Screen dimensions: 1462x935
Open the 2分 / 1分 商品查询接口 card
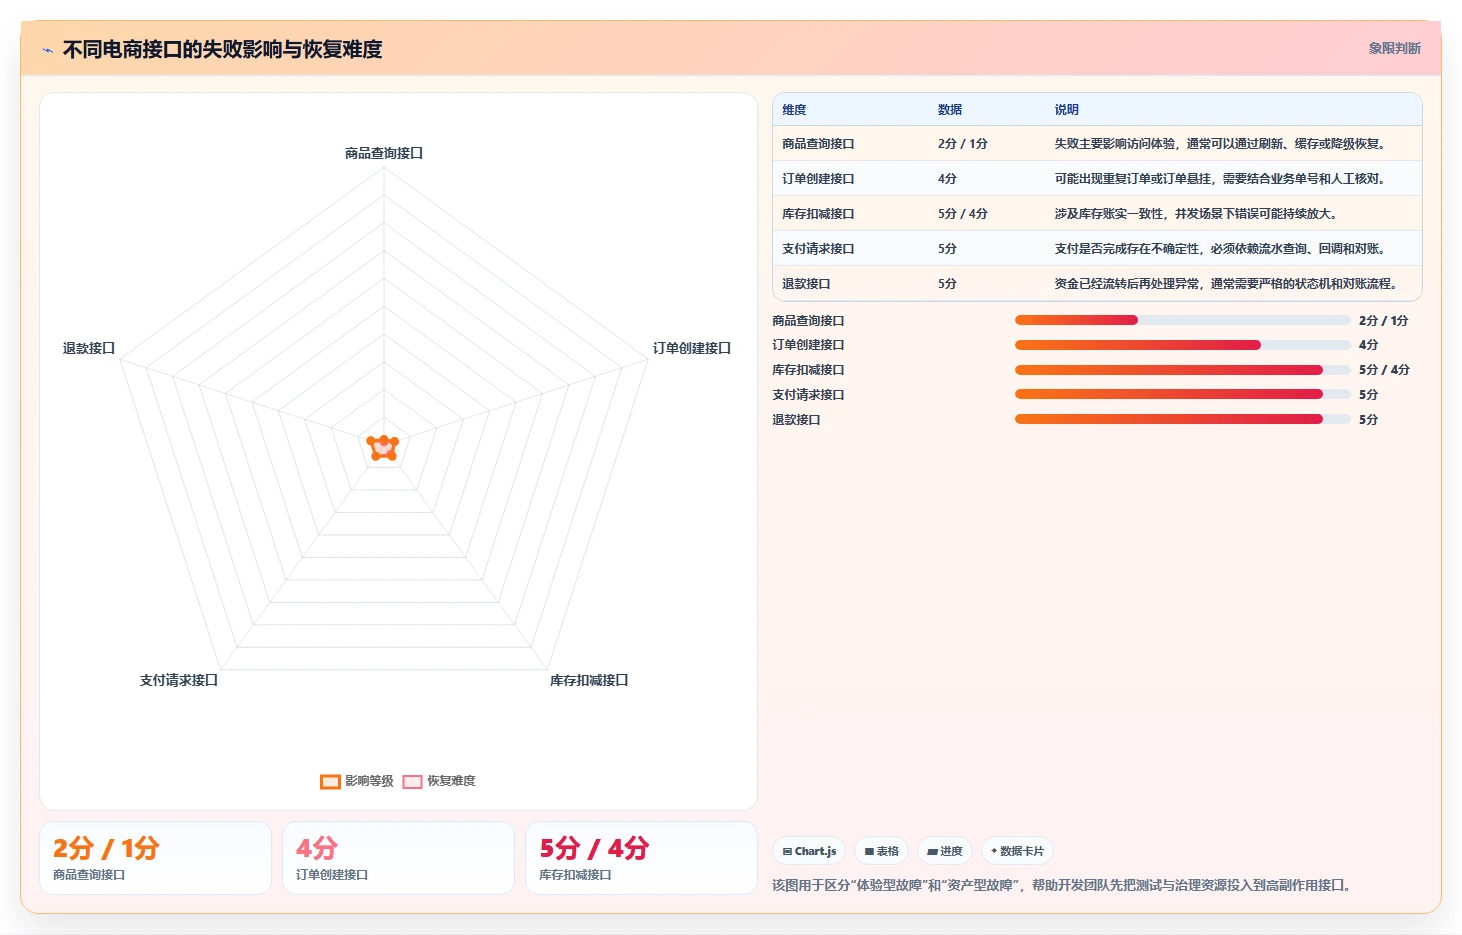(x=155, y=858)
